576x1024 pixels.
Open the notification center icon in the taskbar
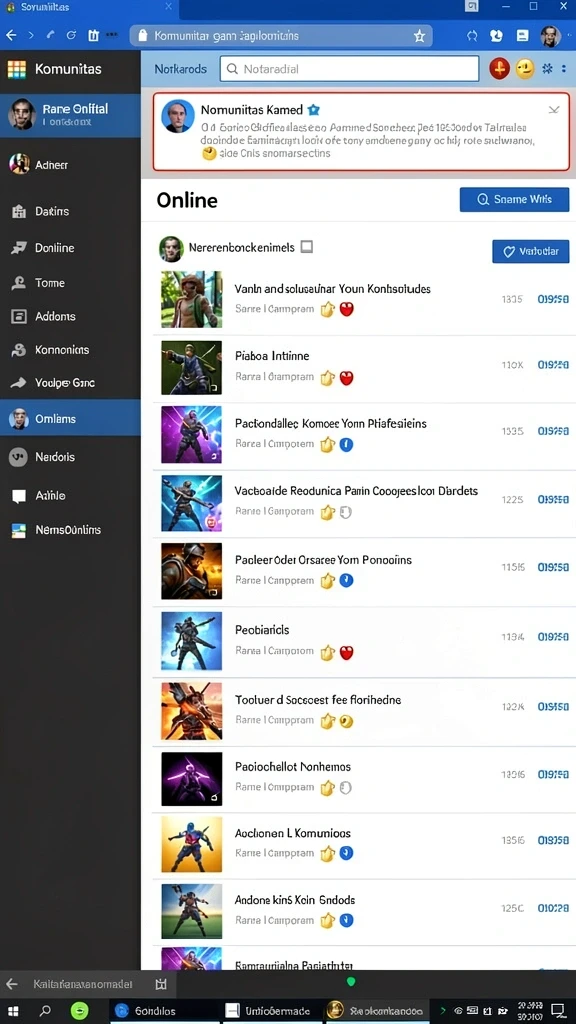point(558,1011)
